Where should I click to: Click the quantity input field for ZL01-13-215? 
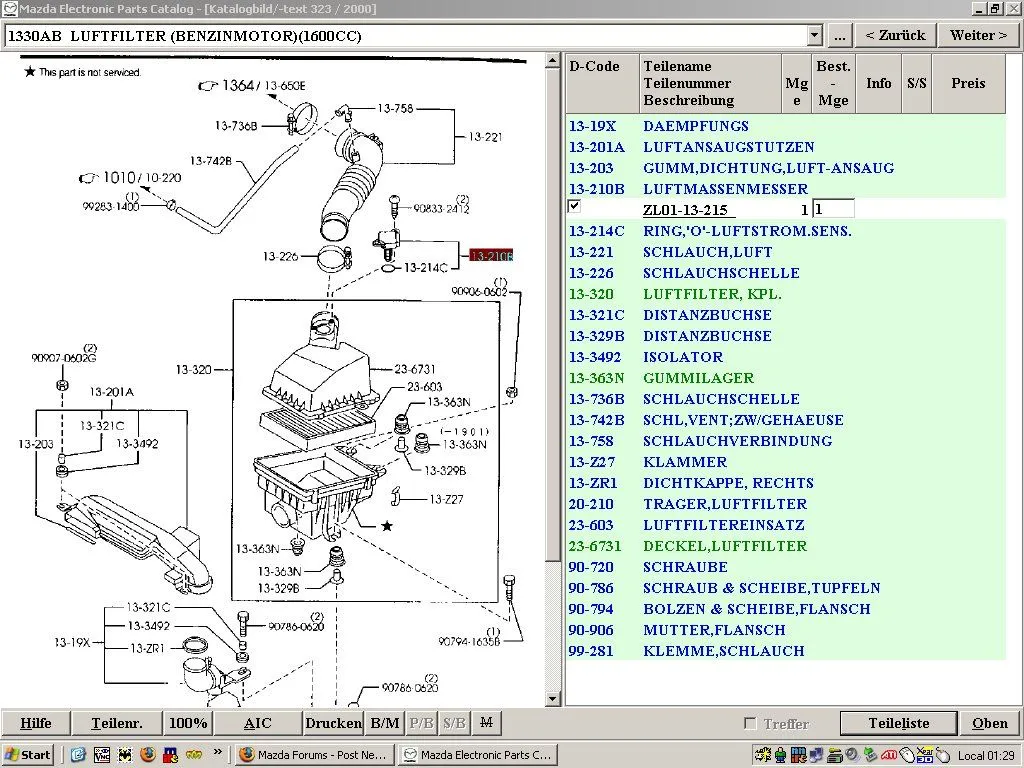(x=833, y=209)
